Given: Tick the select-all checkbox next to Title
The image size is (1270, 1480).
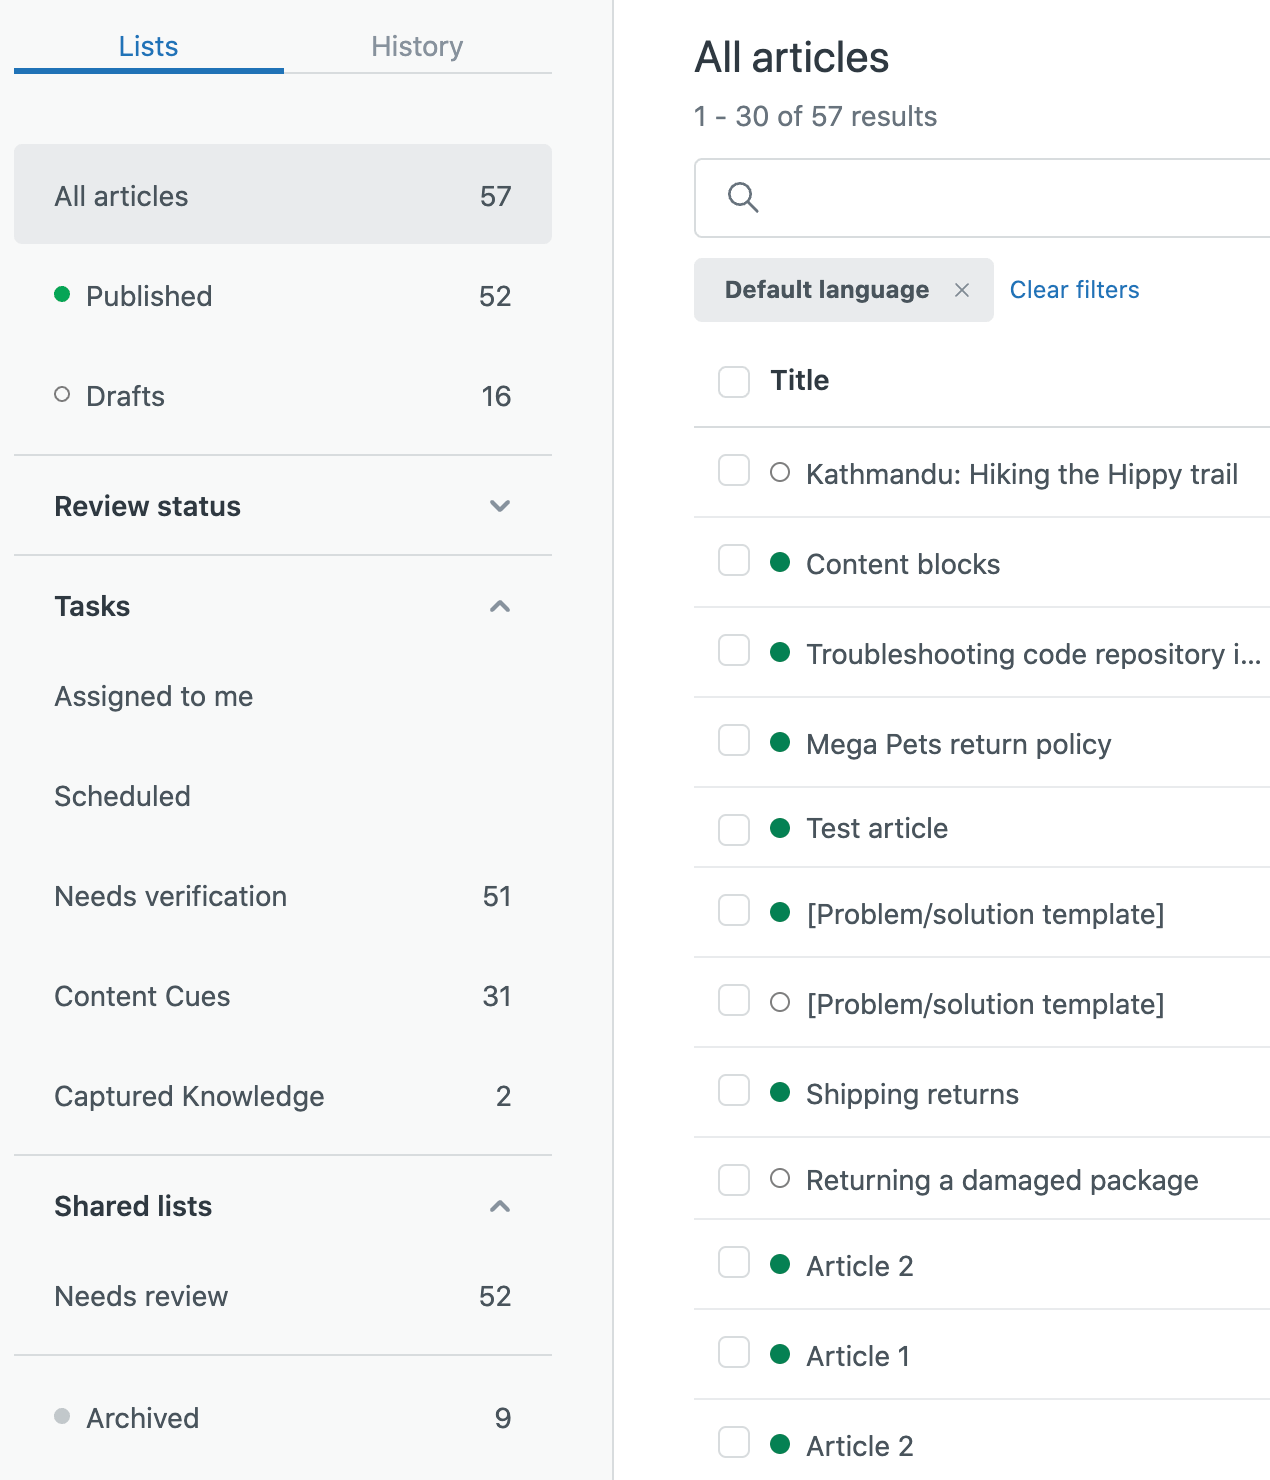Looking at the screenshot, I should pyautogui.click(x=734, y=381).
